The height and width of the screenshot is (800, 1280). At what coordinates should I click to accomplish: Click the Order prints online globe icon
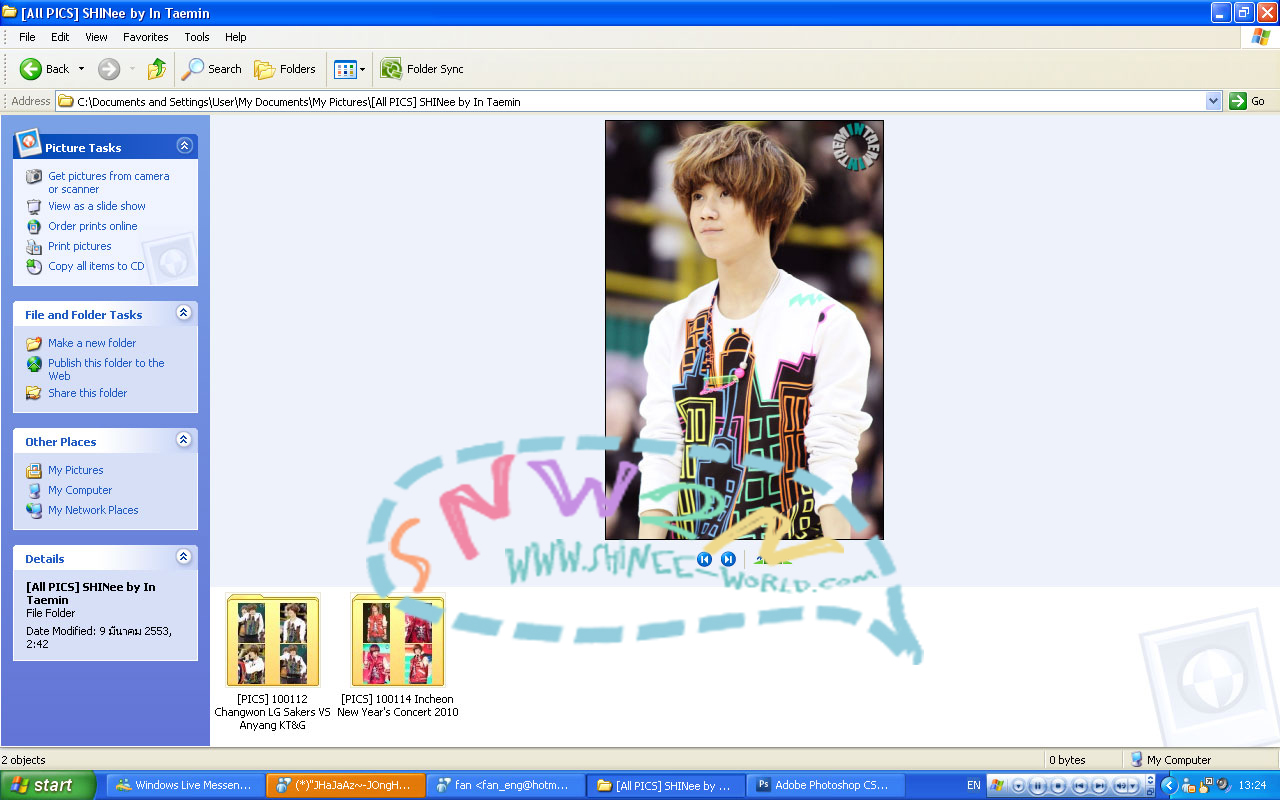tap(34, 226)
